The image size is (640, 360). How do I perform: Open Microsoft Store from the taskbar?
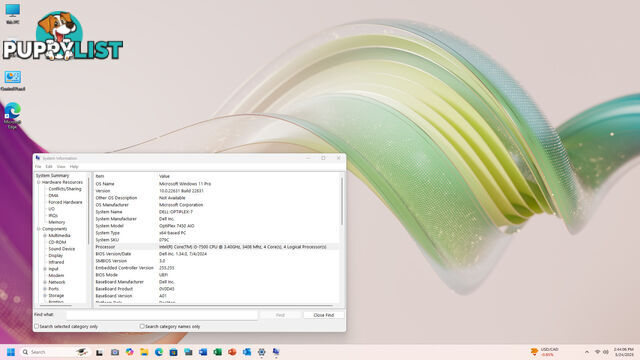[173, 352]
